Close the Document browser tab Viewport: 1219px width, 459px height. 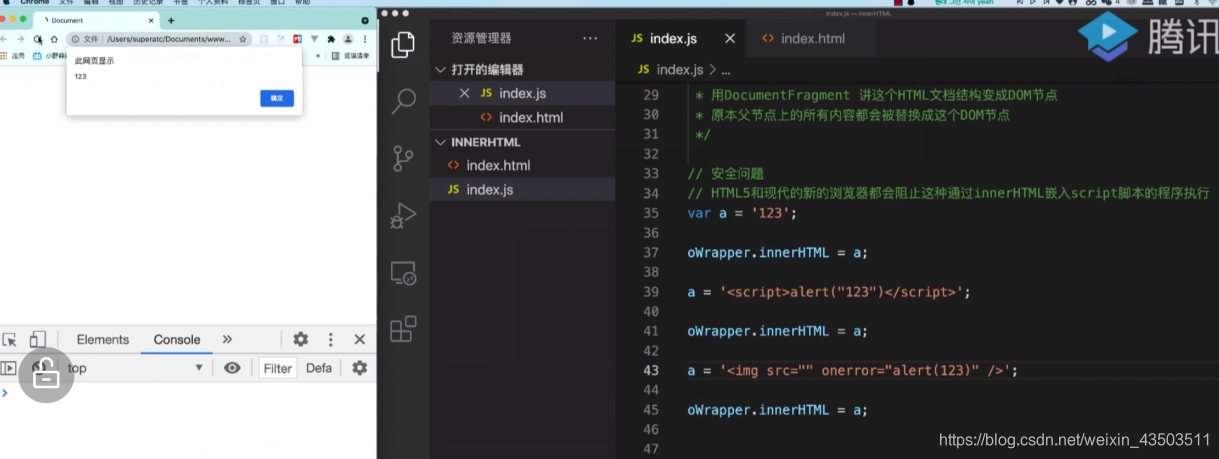151,20
